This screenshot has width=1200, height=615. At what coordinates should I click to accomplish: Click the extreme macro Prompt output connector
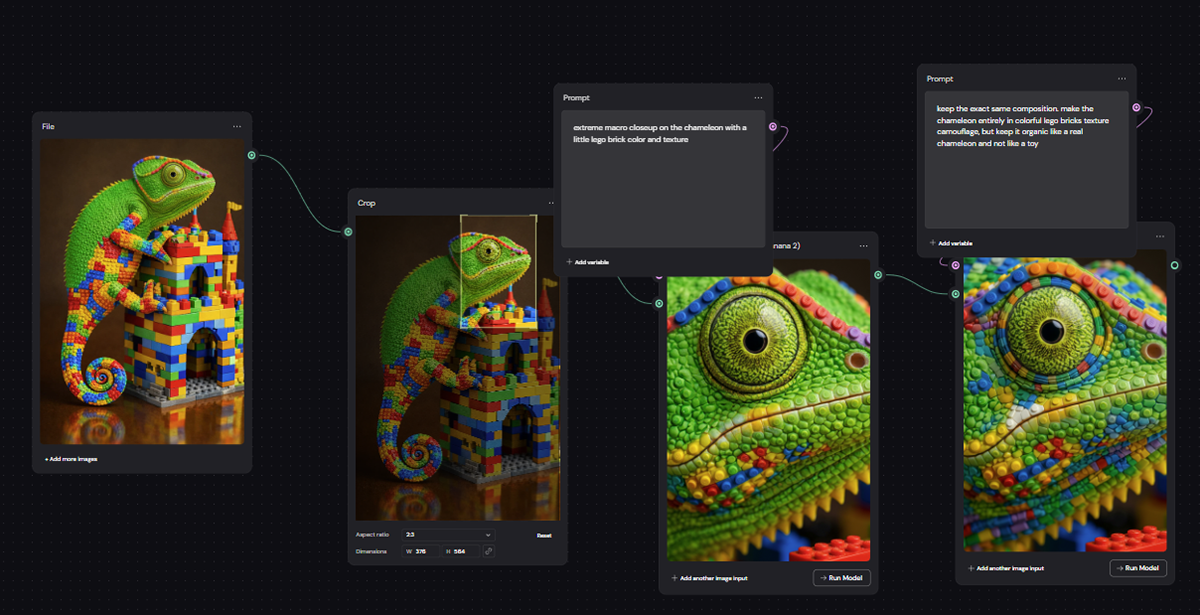pos(773,127)
